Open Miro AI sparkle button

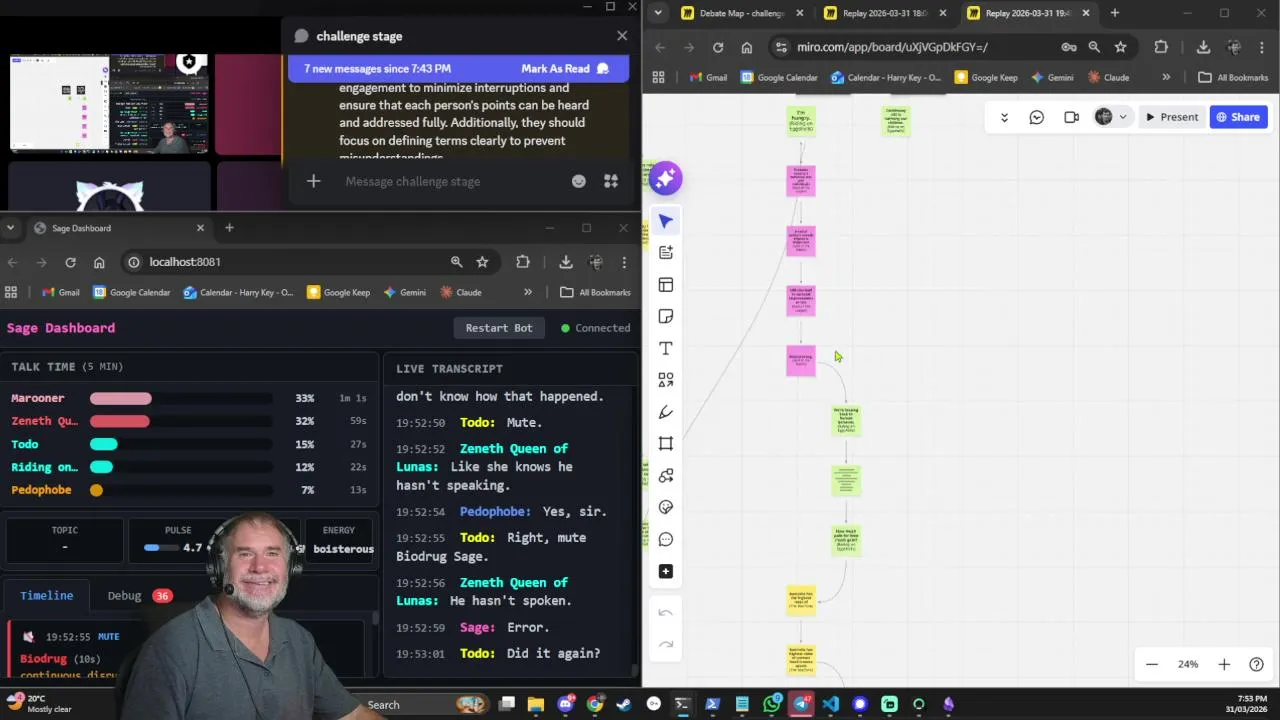pyautogui.click(x=665, y=178)
